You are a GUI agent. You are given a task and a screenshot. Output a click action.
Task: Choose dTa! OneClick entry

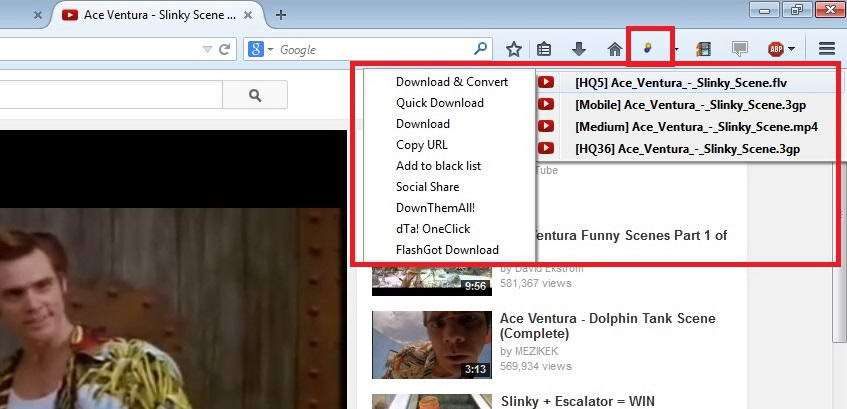tap(433, 229)
